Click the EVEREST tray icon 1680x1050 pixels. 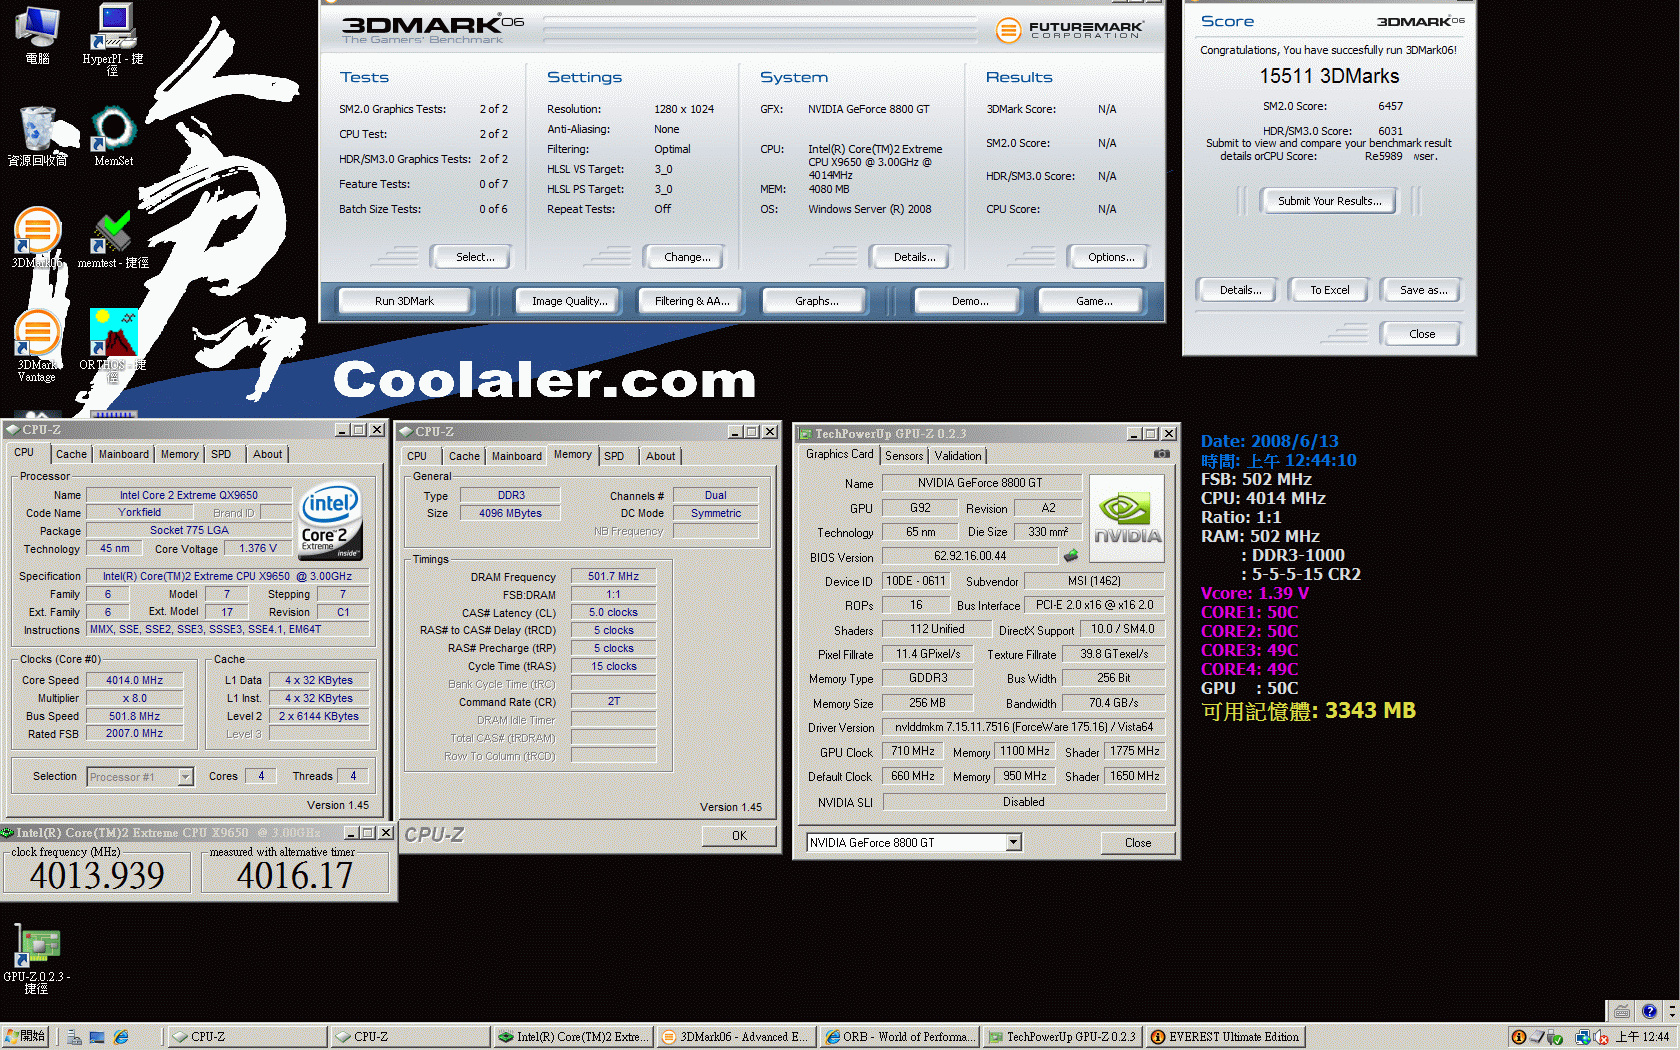tap(1518, 1037)
